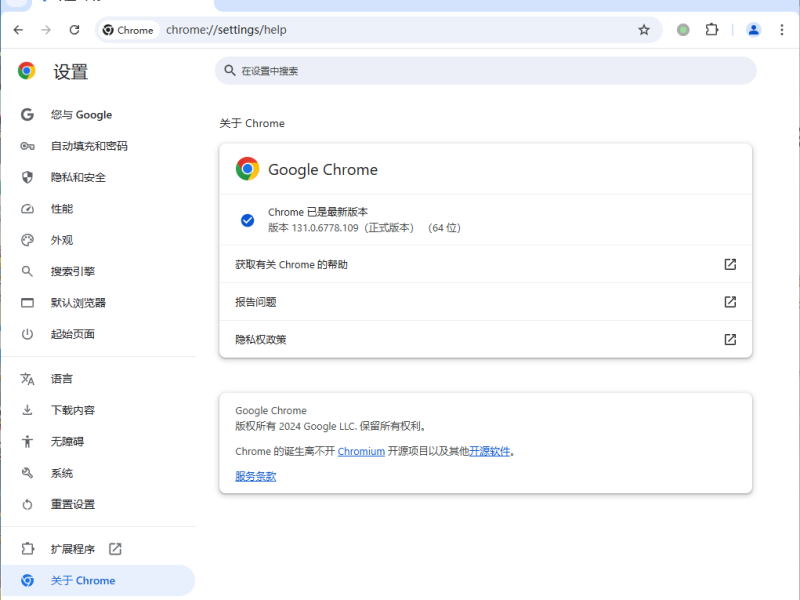The height and width of the screenshot is (600, 800).
Task: Open the extensions puzzle icon in toolbar
Action: tap(712, 30)
